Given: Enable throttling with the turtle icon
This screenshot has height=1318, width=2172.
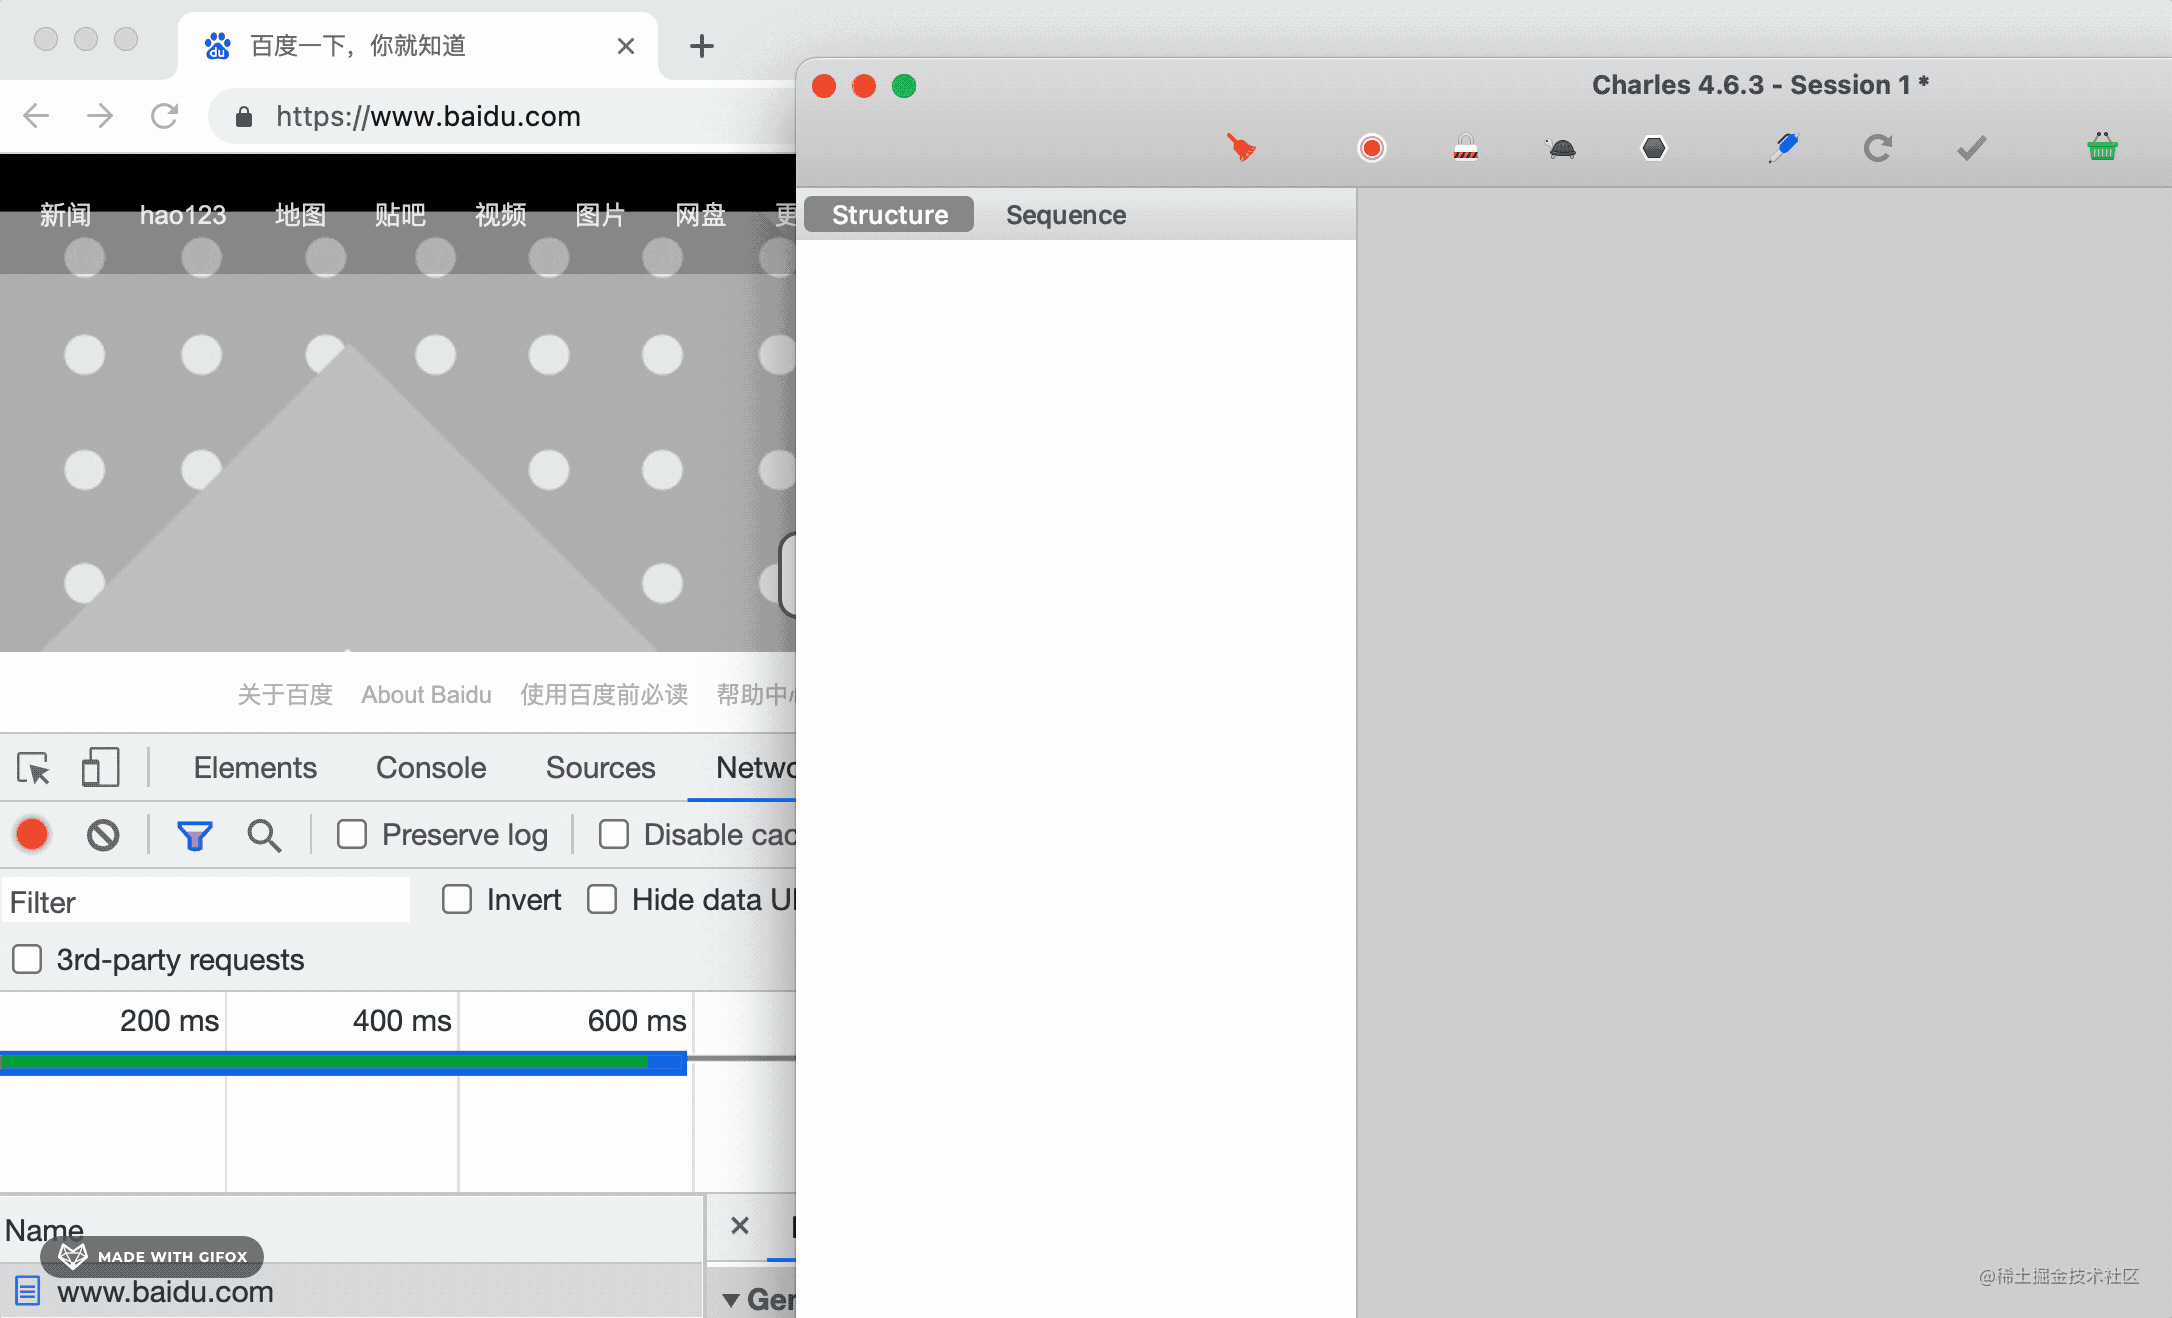Looking at the screenshot, I should [1560, 148].
